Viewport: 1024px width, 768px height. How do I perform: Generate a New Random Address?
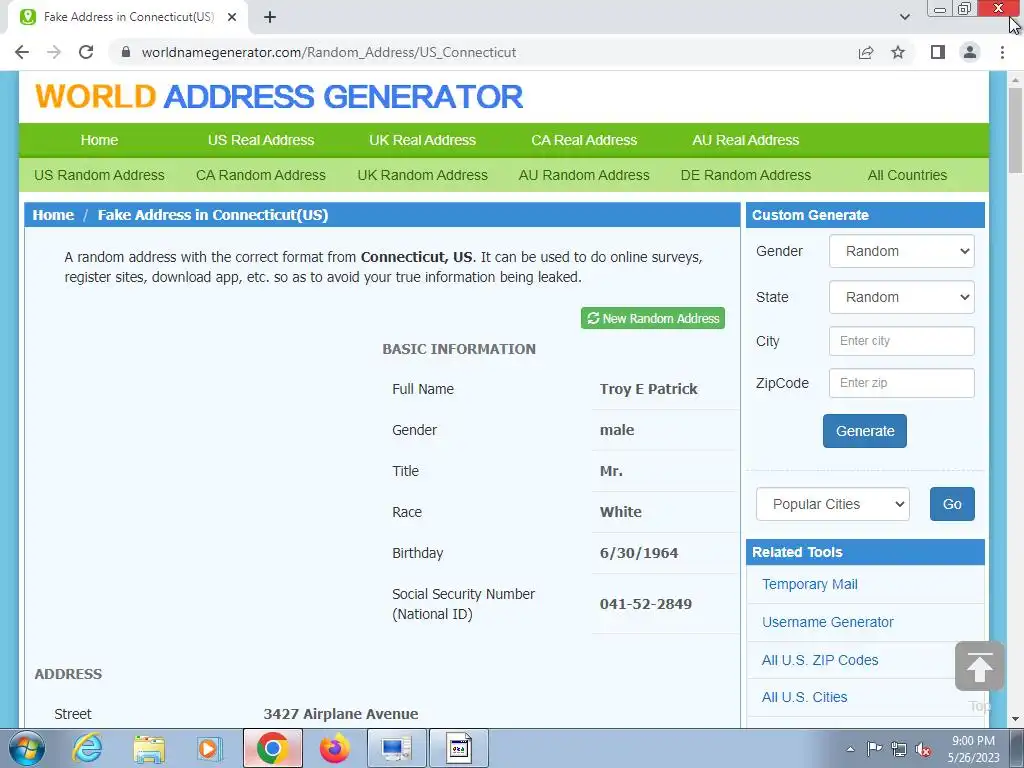pyautogui.click(x=652, y=318)
